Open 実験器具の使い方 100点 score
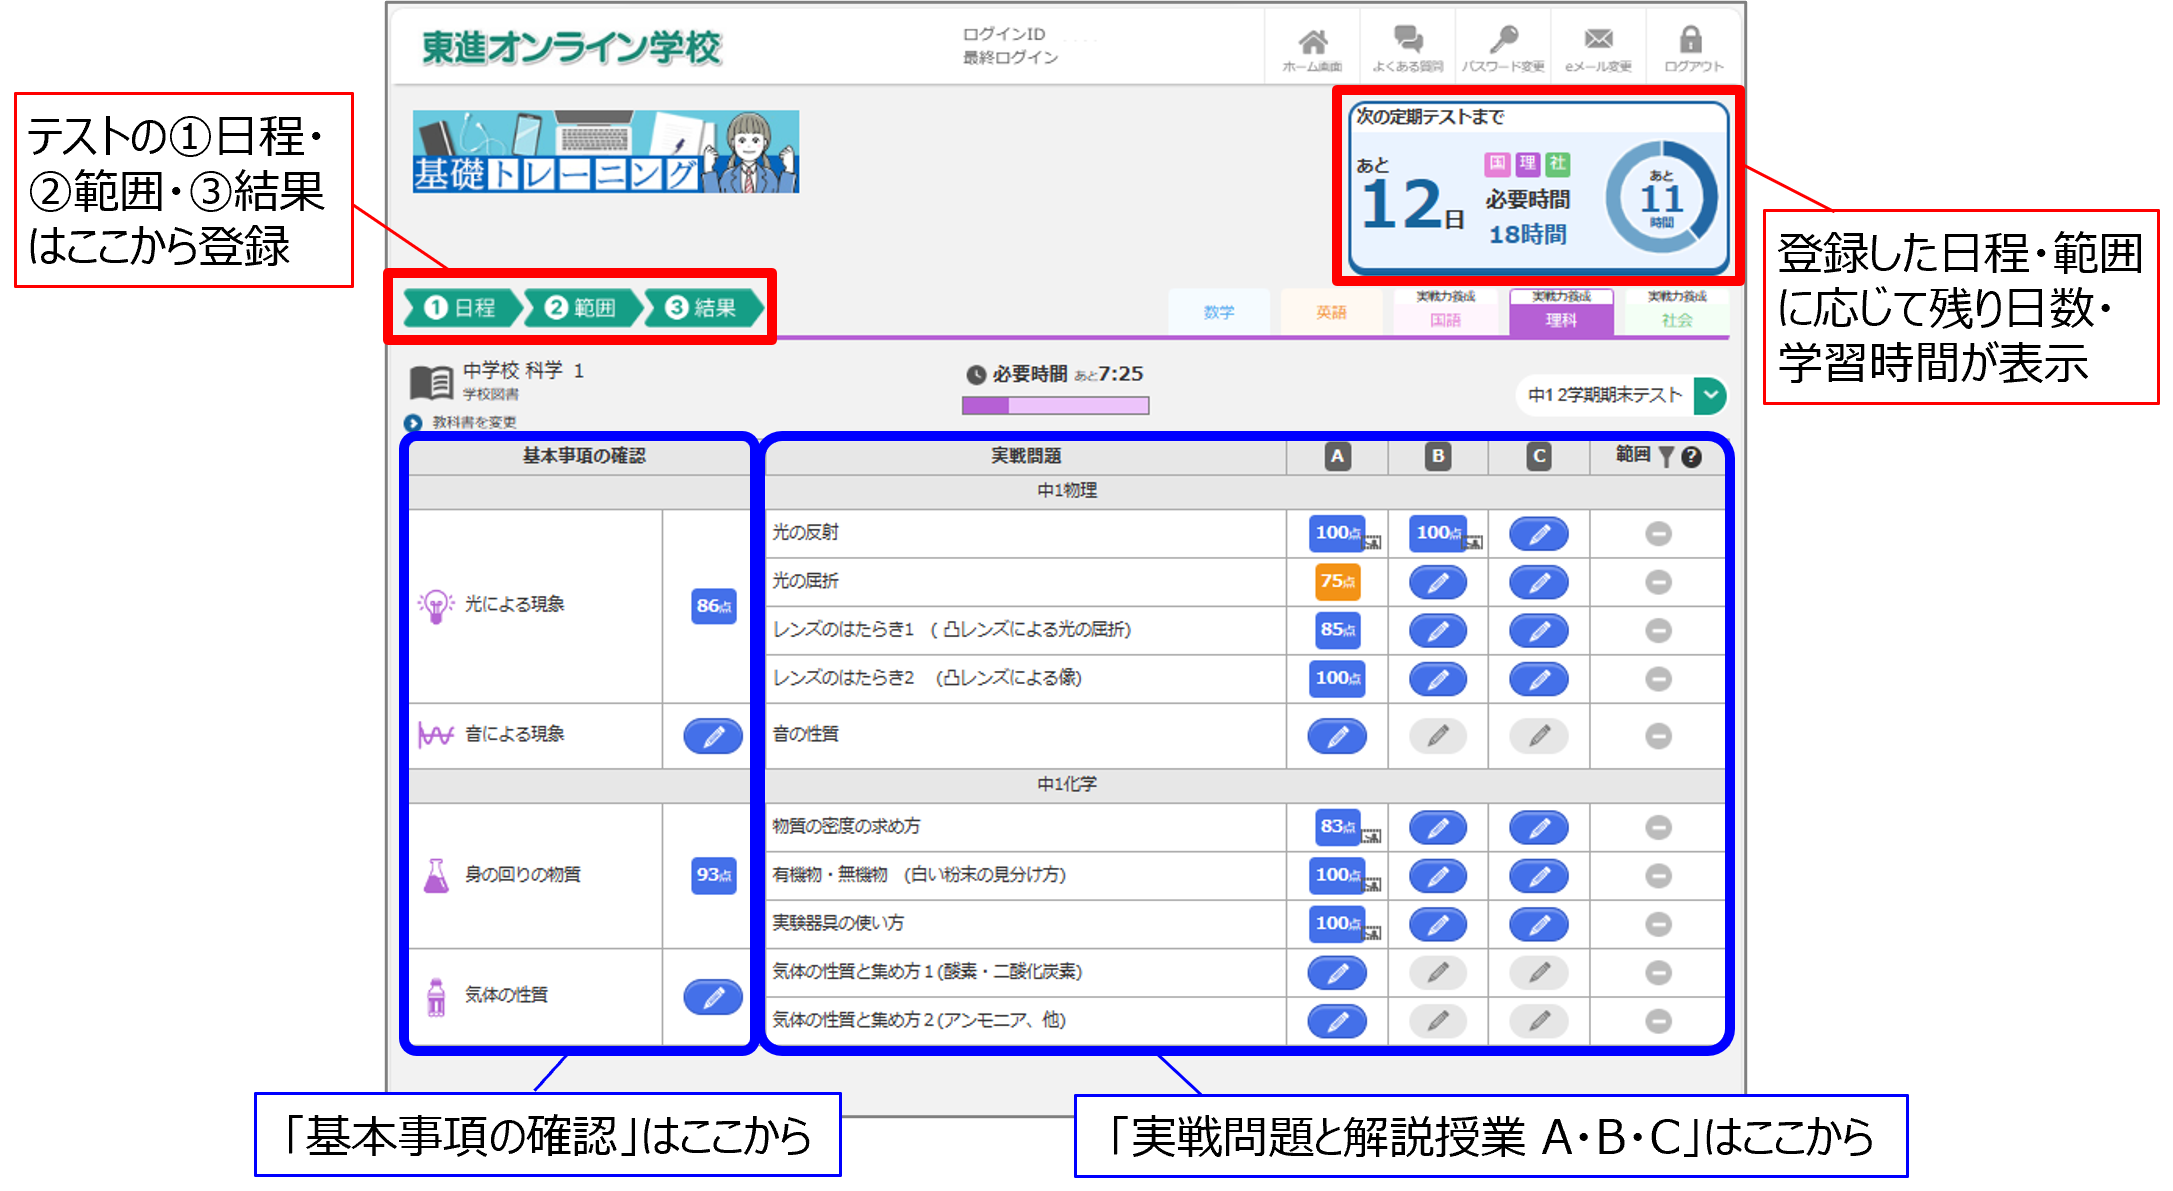Image resolution: width=2173 pixels, height=1191 pixels. pyautogui.click(x=1337, y=924)
